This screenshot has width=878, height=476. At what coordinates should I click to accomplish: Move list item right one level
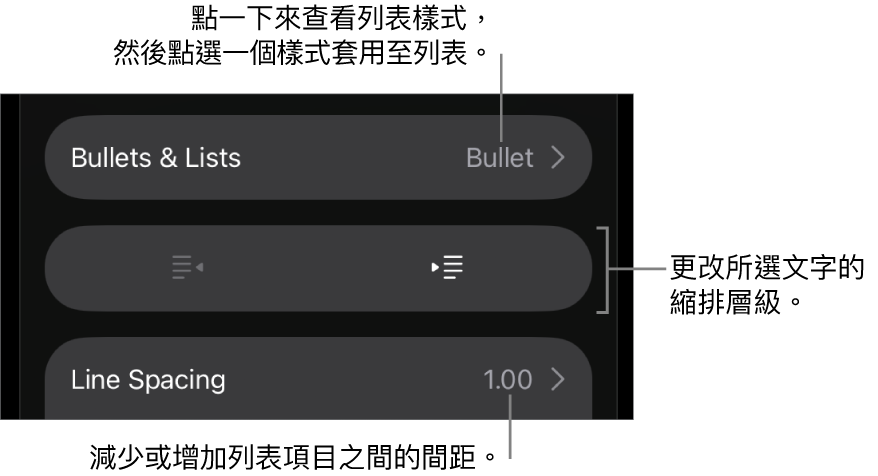coord(447,268)
